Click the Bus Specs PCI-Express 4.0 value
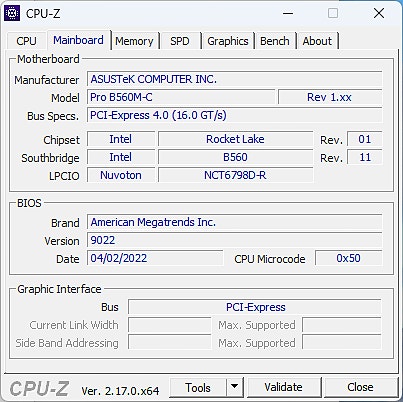 234,115
